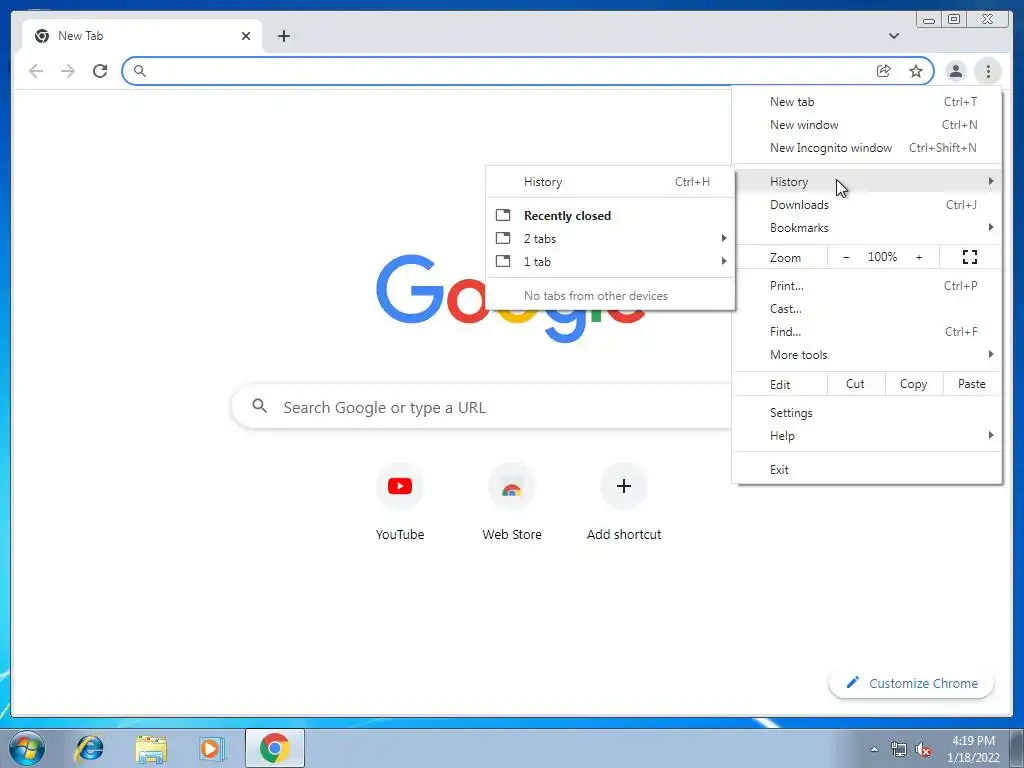The image size is (1024, 768).
Task: Open the clock showing 4:19 PM
Action: tap(973, 749)
